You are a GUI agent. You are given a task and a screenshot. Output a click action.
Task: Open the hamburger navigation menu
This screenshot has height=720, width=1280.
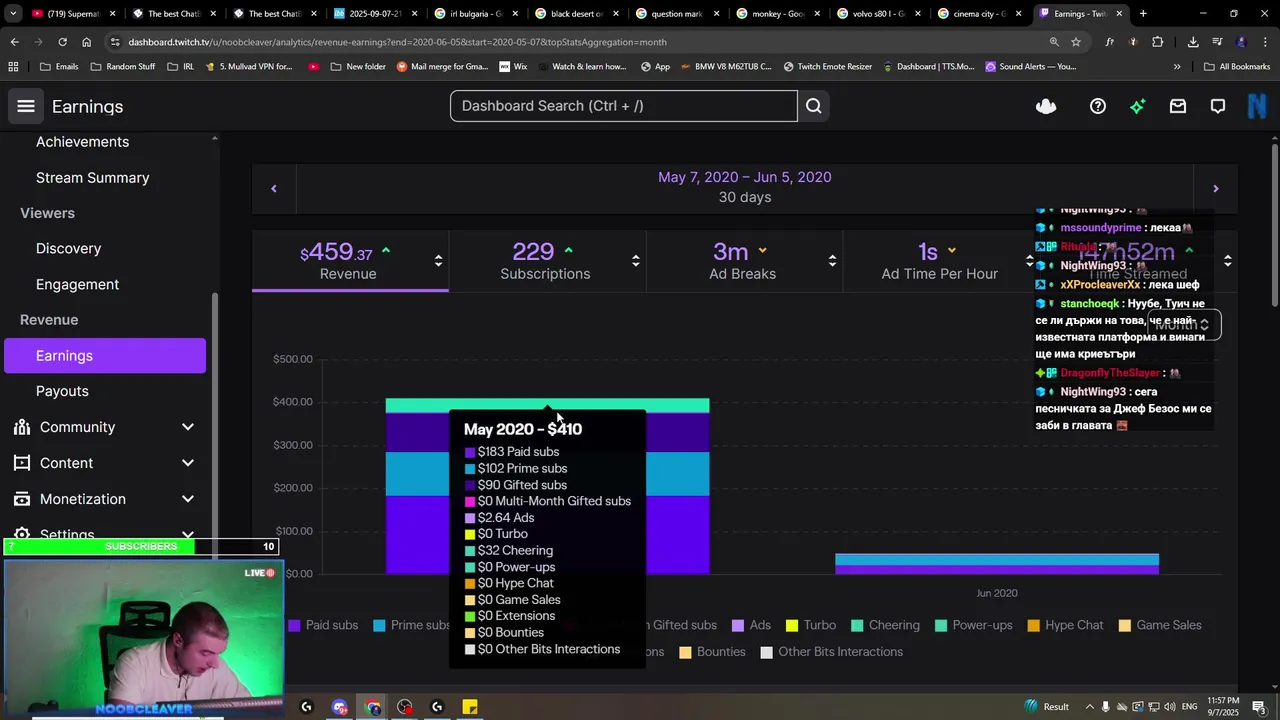(x=26, y=106)
